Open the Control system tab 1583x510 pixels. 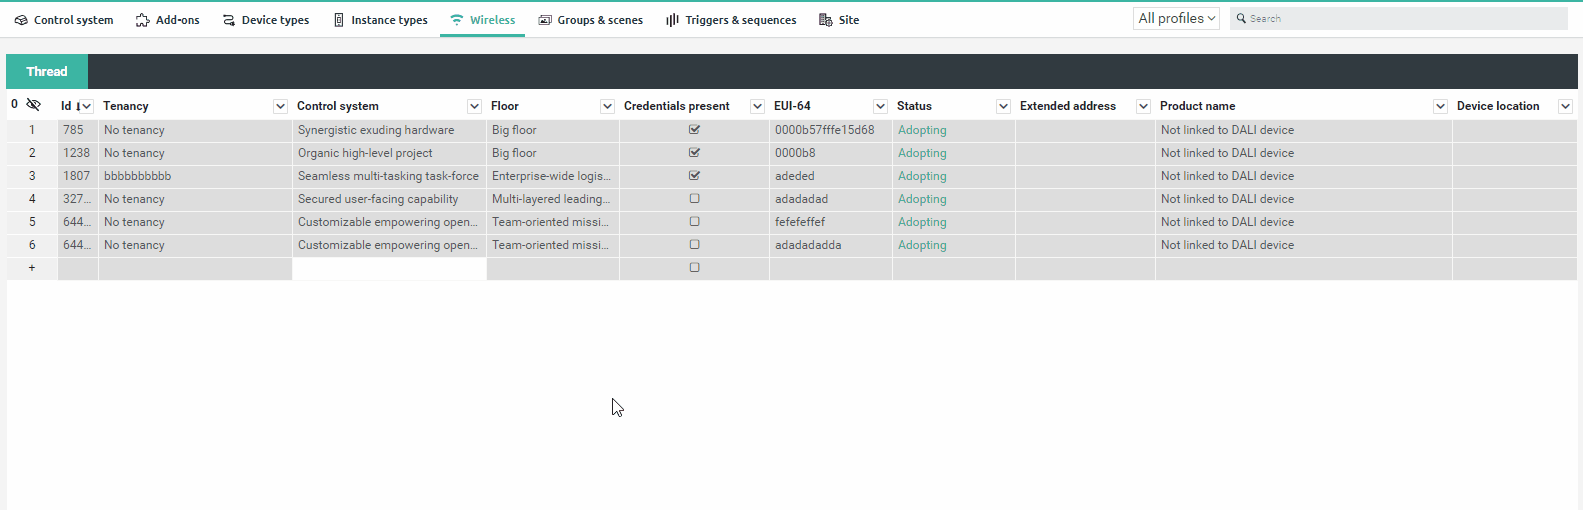coord(64,20)
